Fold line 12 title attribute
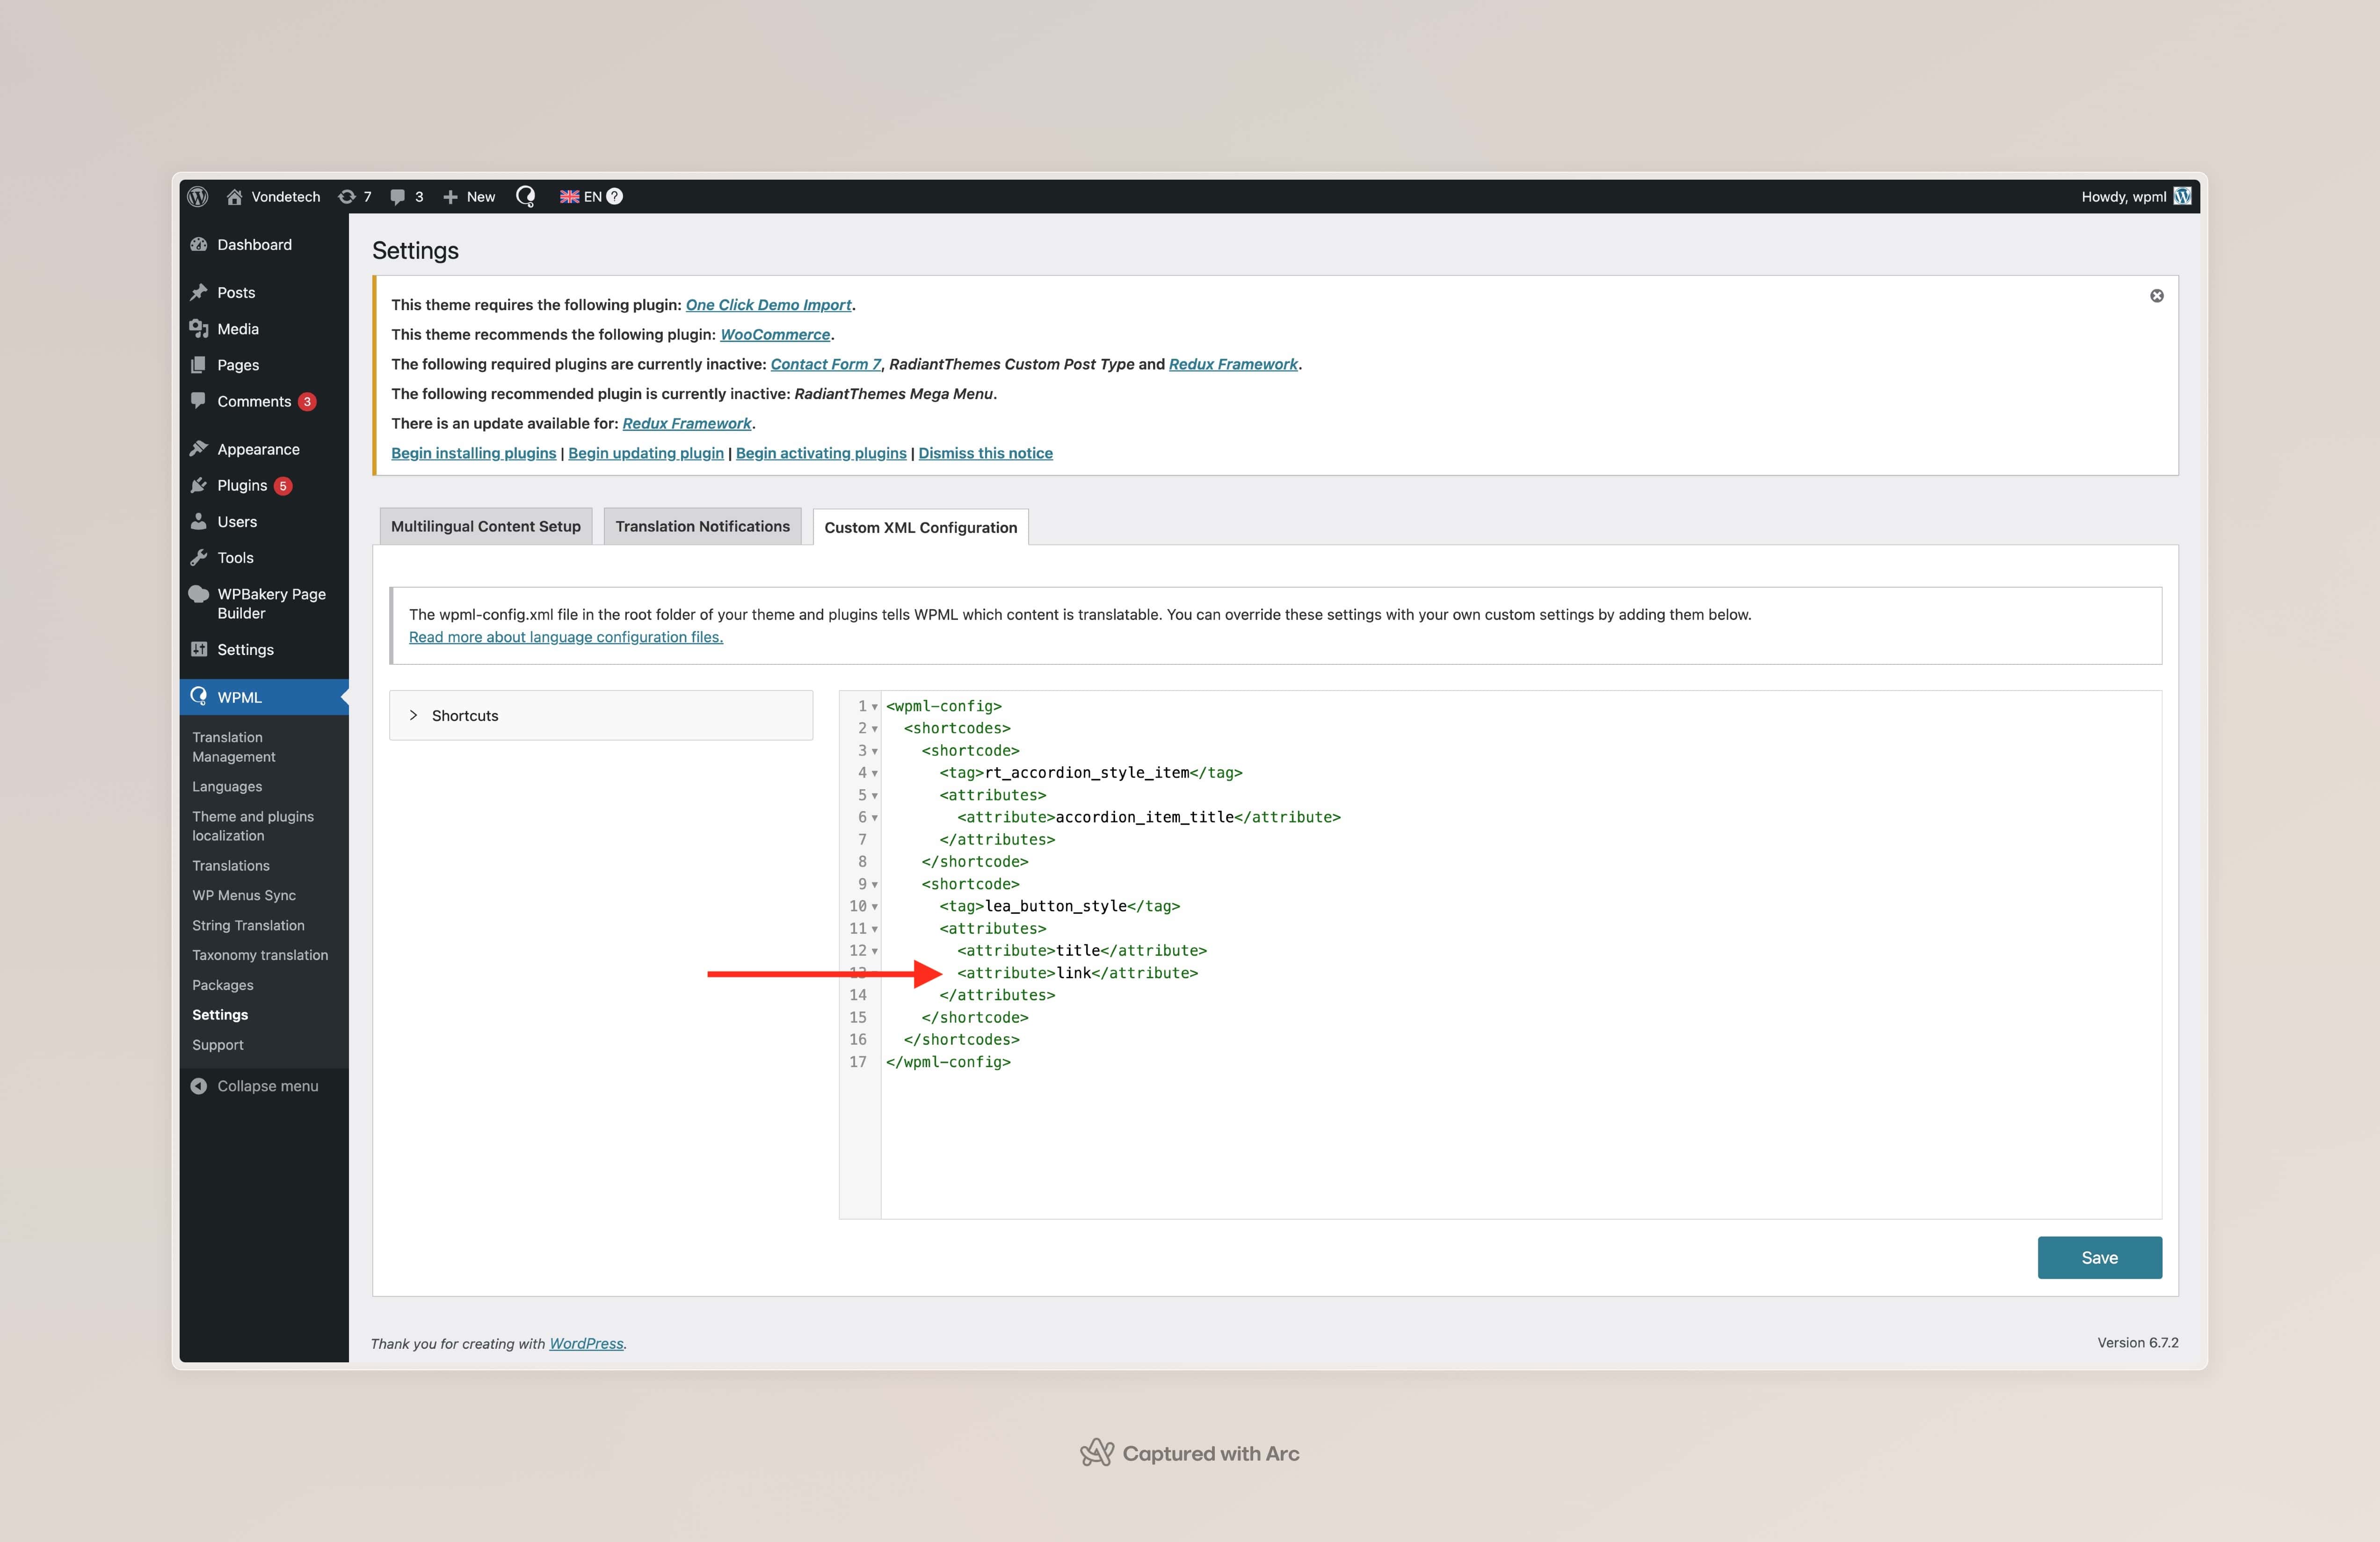The width and height of the screenshot is (2380, 1542). [x=875, y=951]
